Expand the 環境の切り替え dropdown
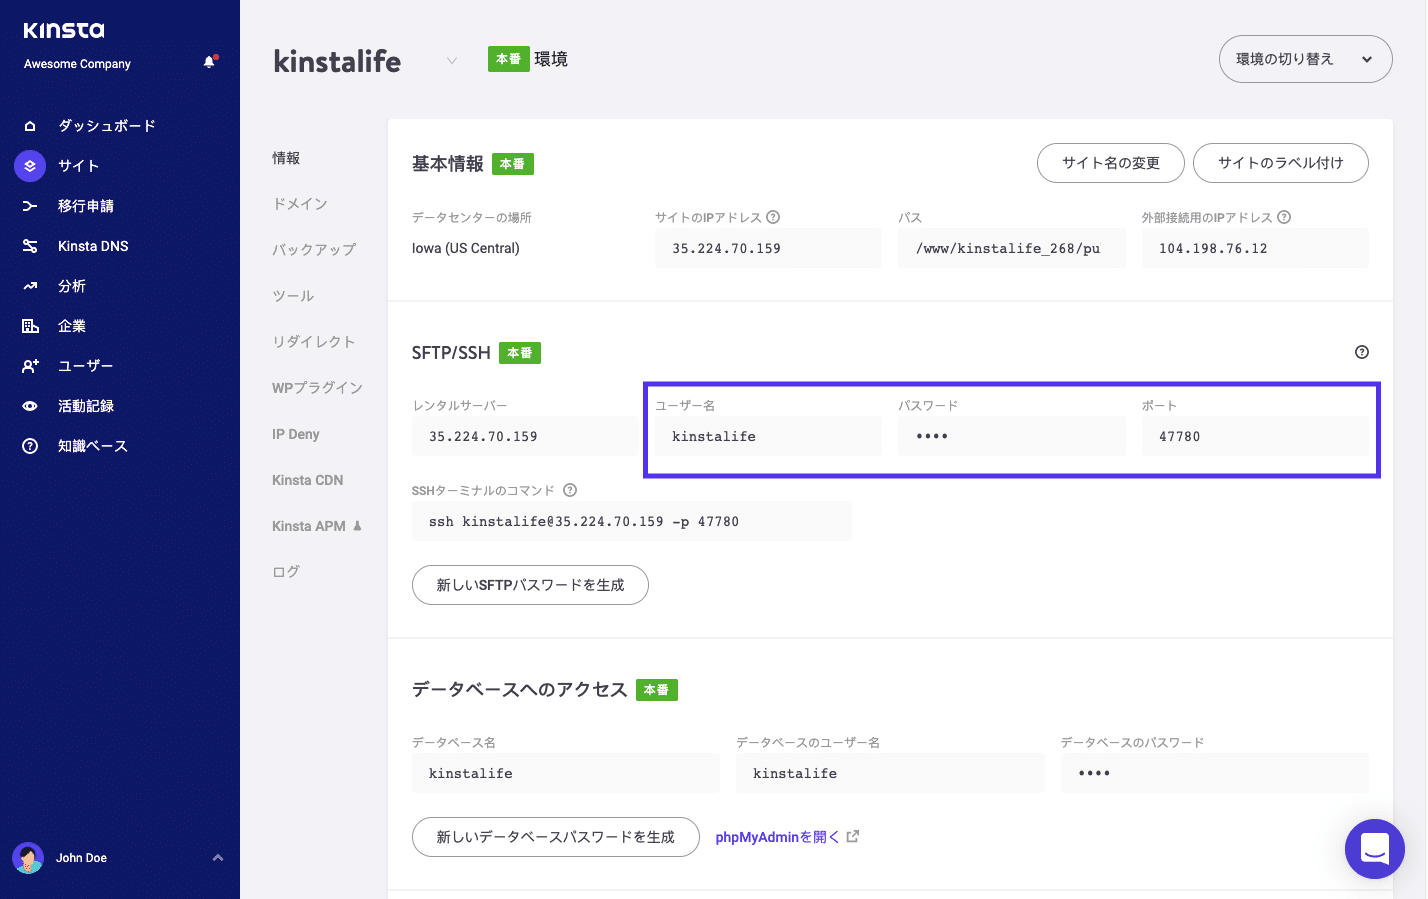 click(1305, 59)
